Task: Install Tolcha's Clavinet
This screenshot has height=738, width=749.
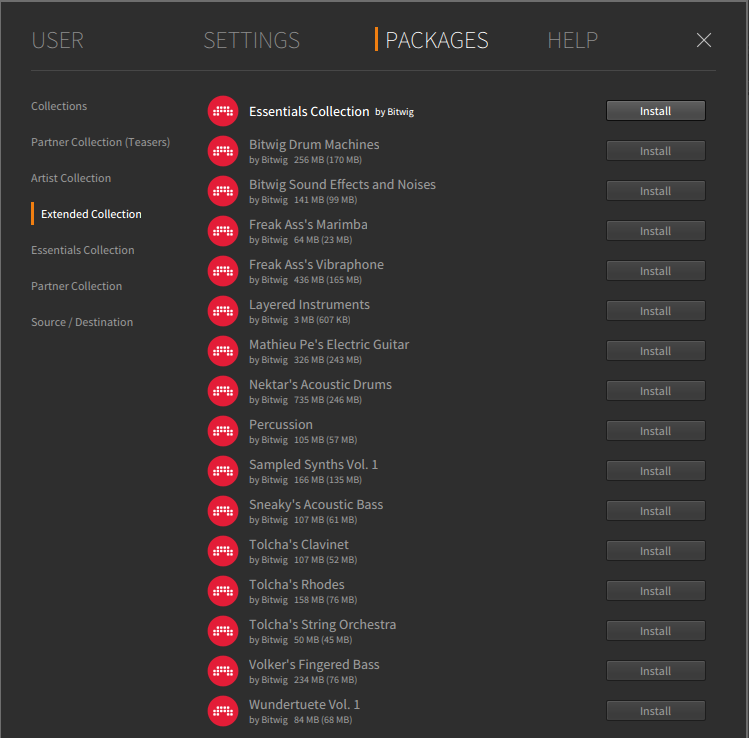Action: coord(655,551)
